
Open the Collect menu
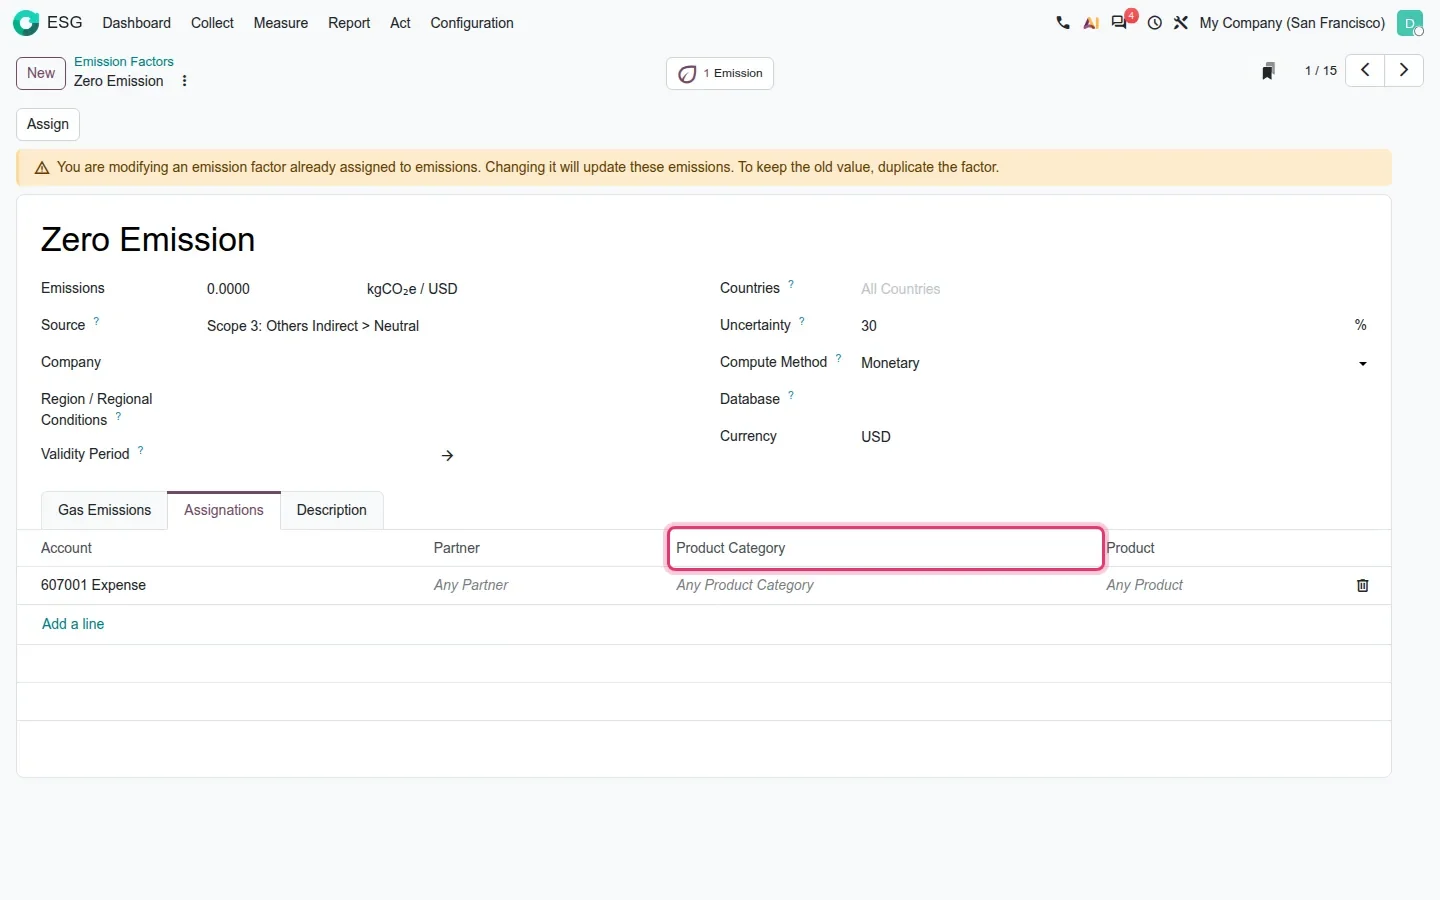coord(212,22)
